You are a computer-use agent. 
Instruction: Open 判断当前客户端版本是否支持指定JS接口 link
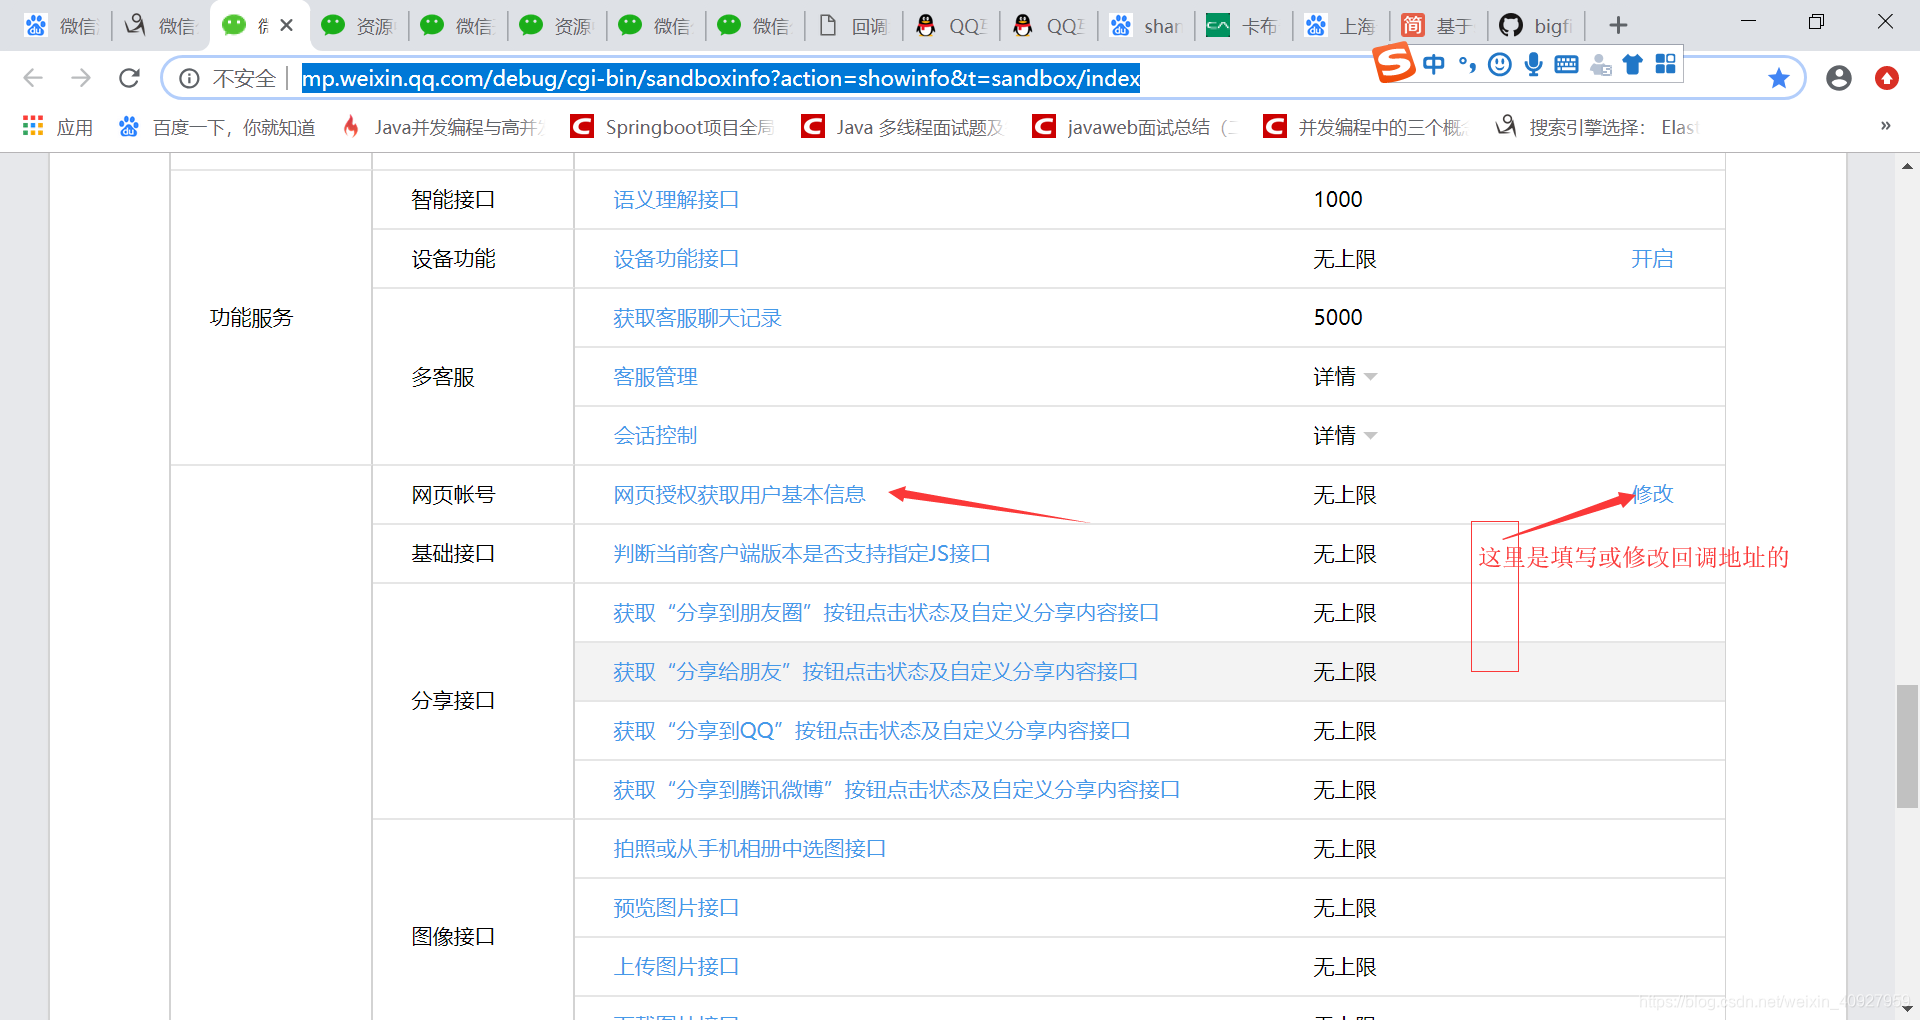802,554
